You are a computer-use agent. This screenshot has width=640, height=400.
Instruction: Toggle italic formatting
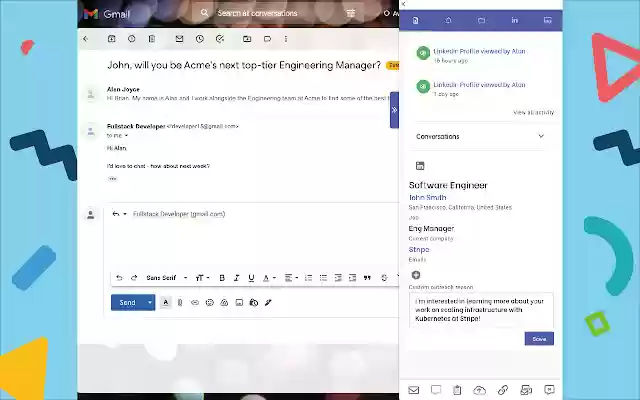236,278
